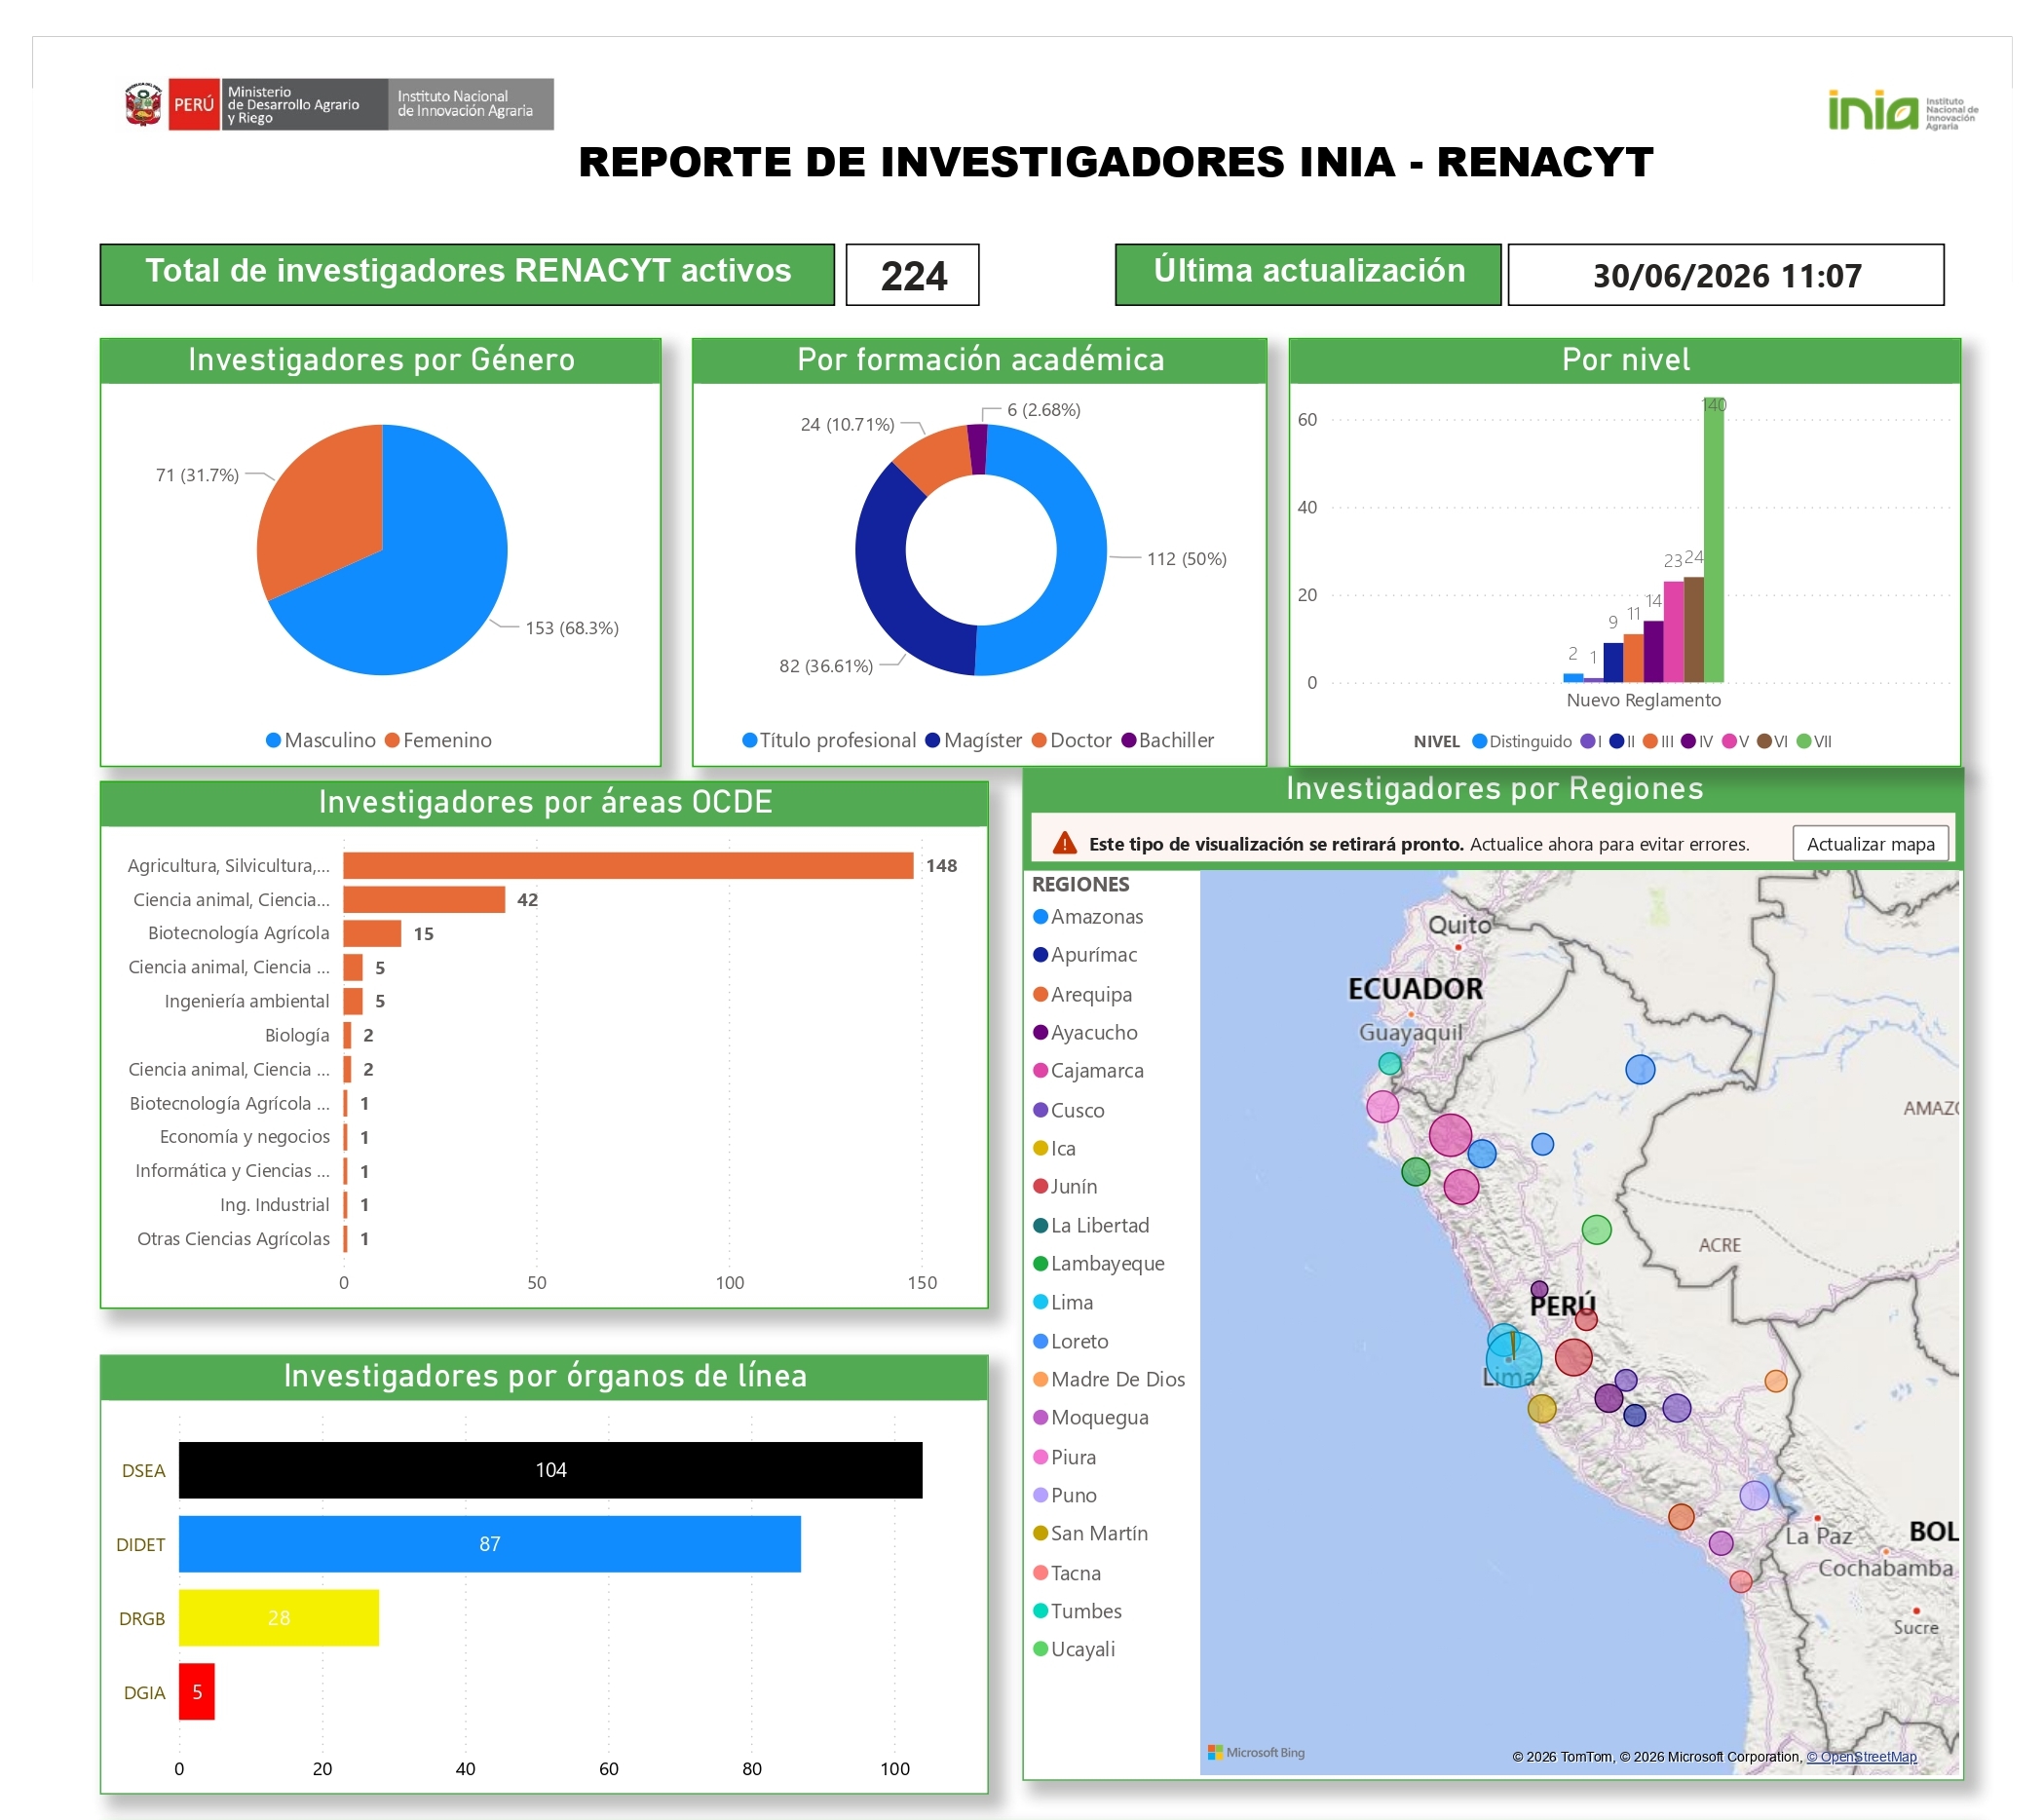This screenshot has height=1820, width=2044.
Task: Select Moquegua in the regions legend
Action: (1090, 1417)
